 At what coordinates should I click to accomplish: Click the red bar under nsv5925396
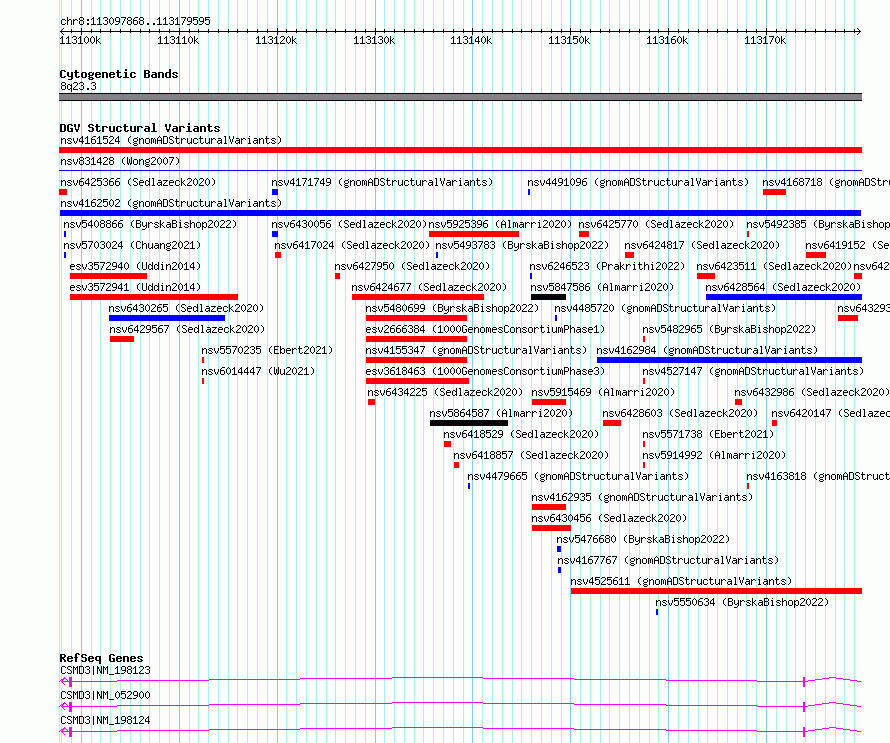coord(474,234)
